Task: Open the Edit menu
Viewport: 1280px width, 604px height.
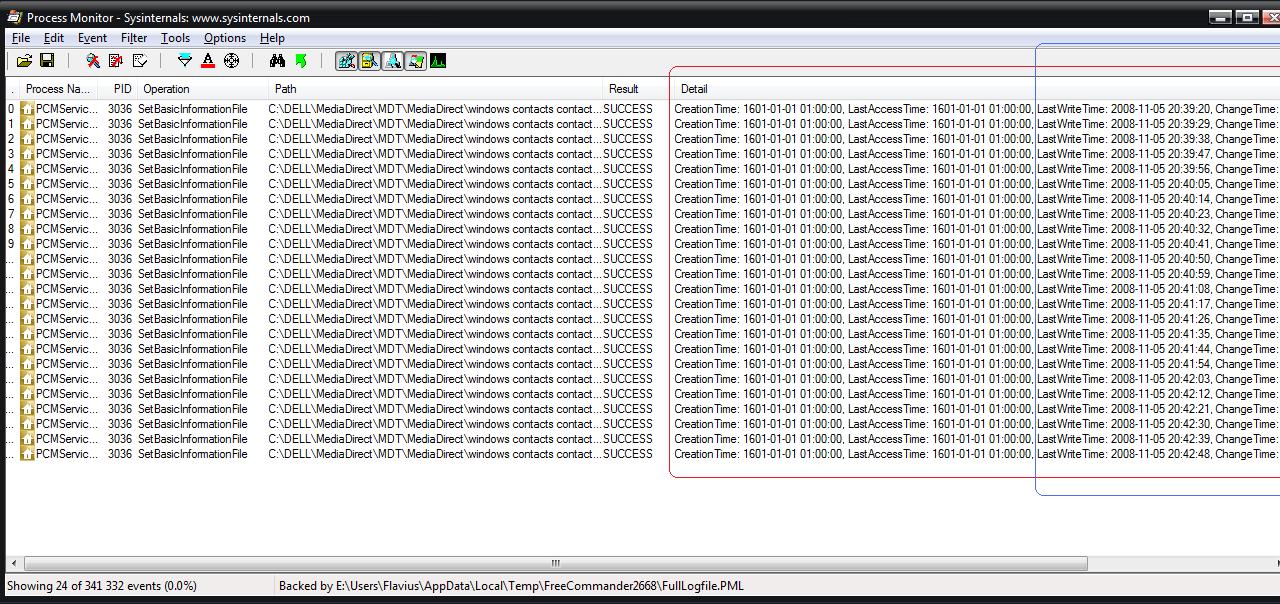Action: click(54, 38)
